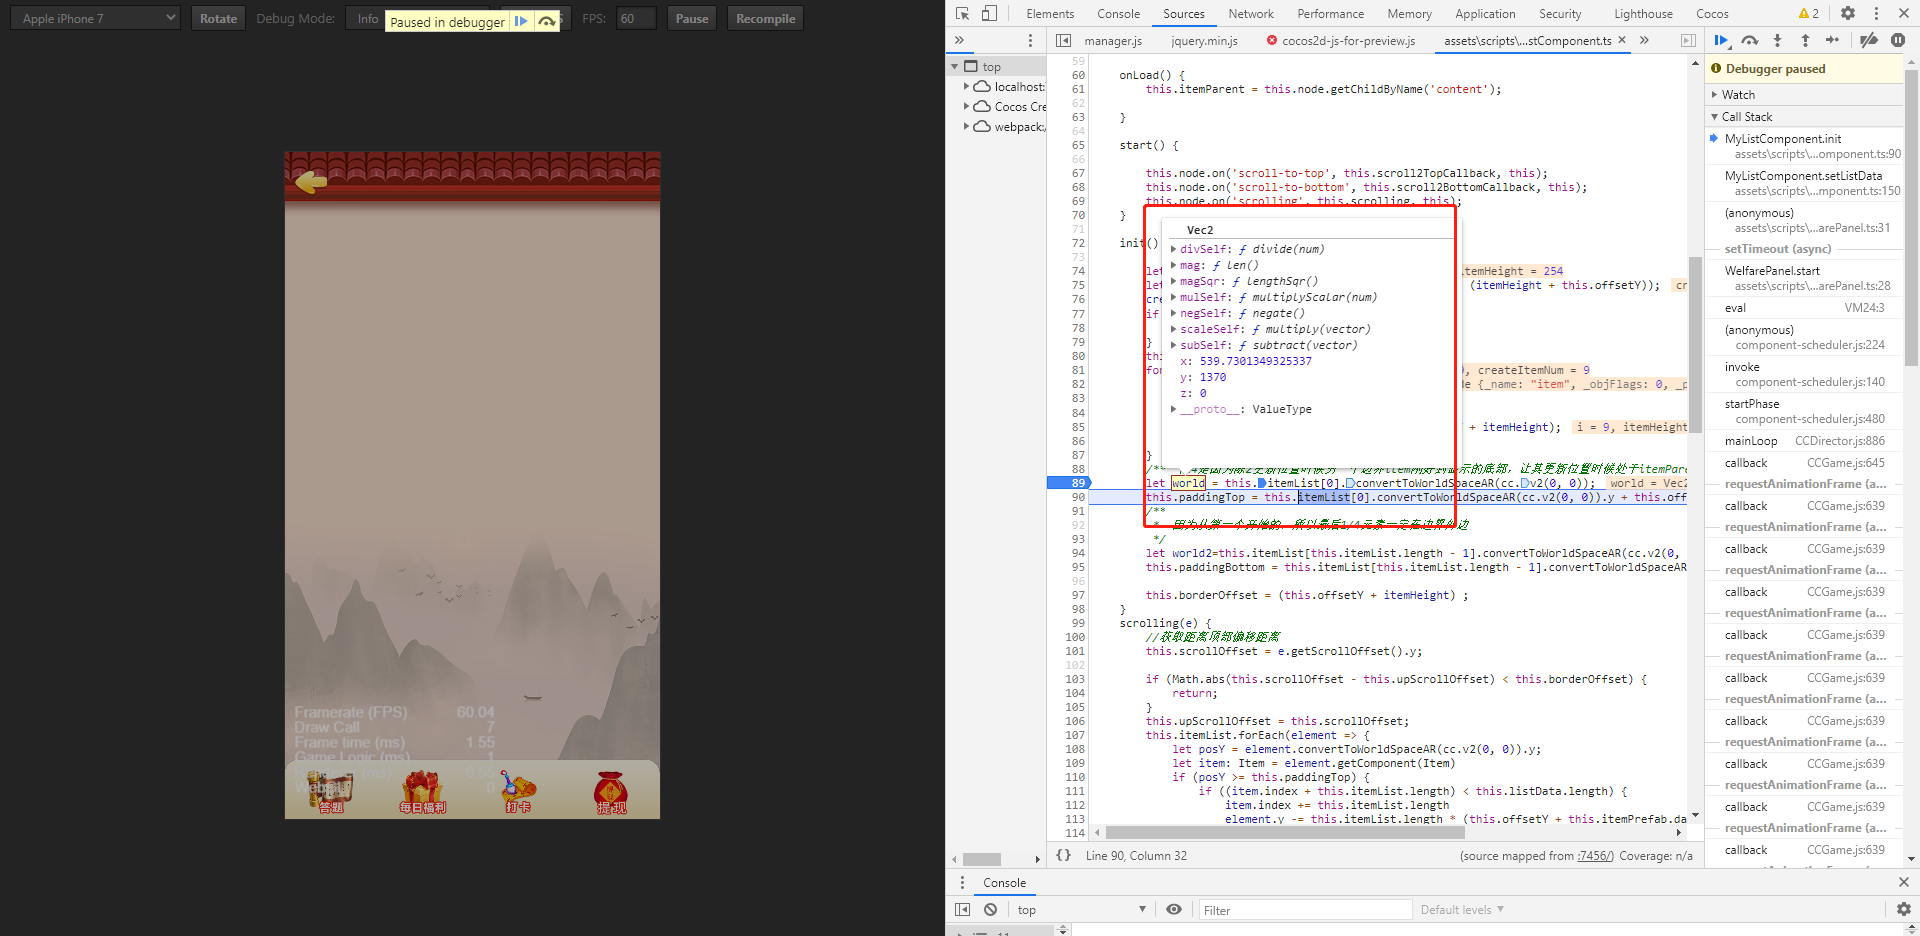The width and height of the screenshot is (1920, 936).
Task: Switch to the Network tab
Action: pos(1251,14)
